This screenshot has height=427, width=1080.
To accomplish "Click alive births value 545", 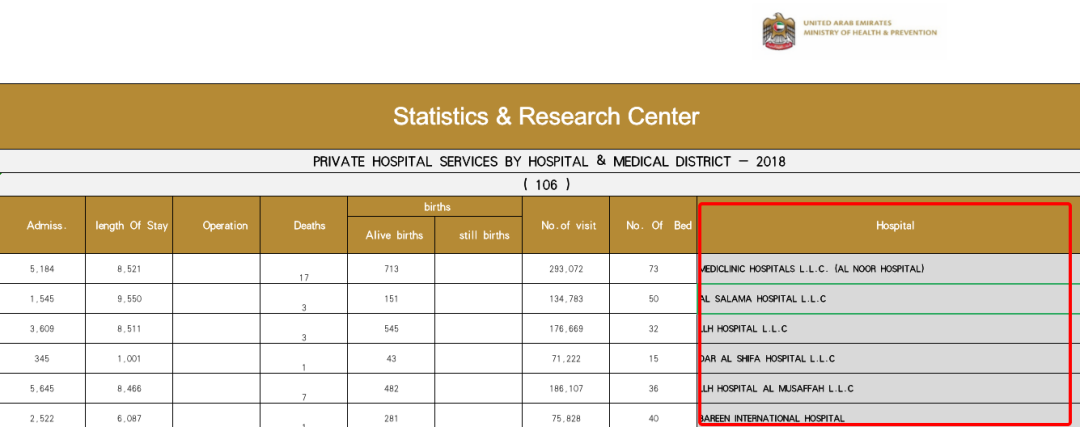I will 391,329.
